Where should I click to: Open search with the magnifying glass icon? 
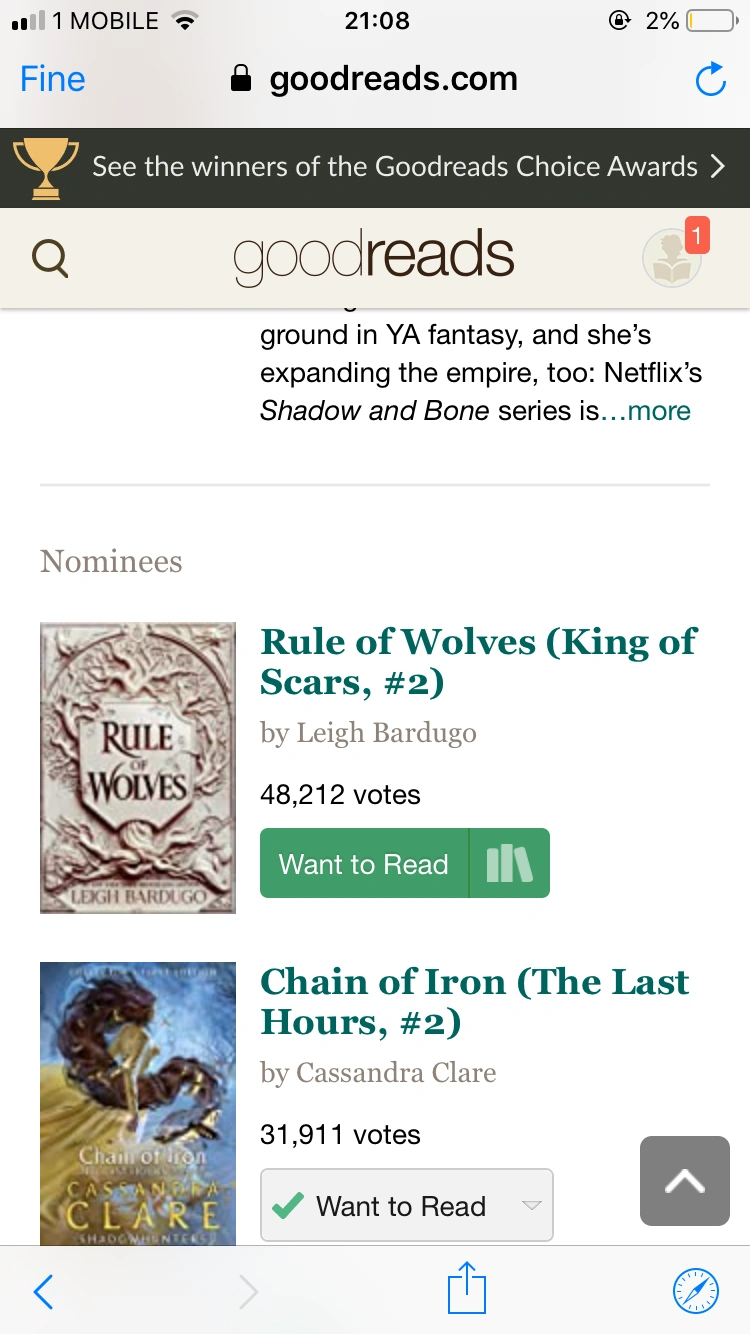pos(48,257)
